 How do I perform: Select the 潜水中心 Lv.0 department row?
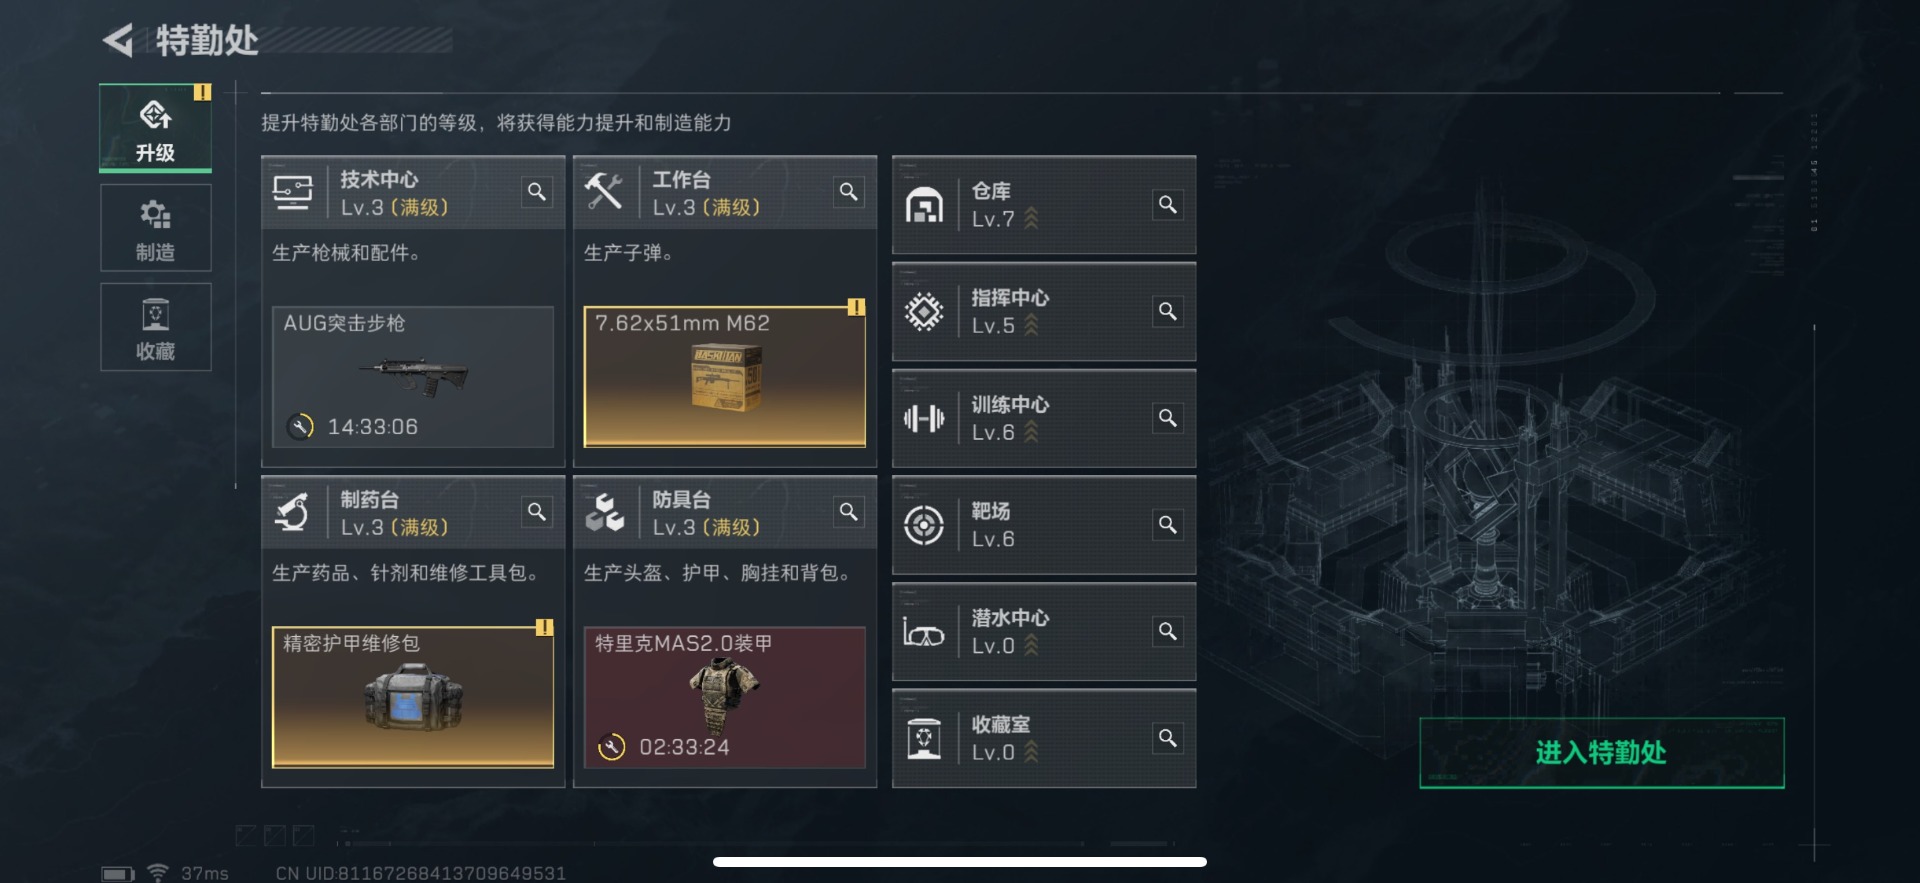[x=1044, y=632]
